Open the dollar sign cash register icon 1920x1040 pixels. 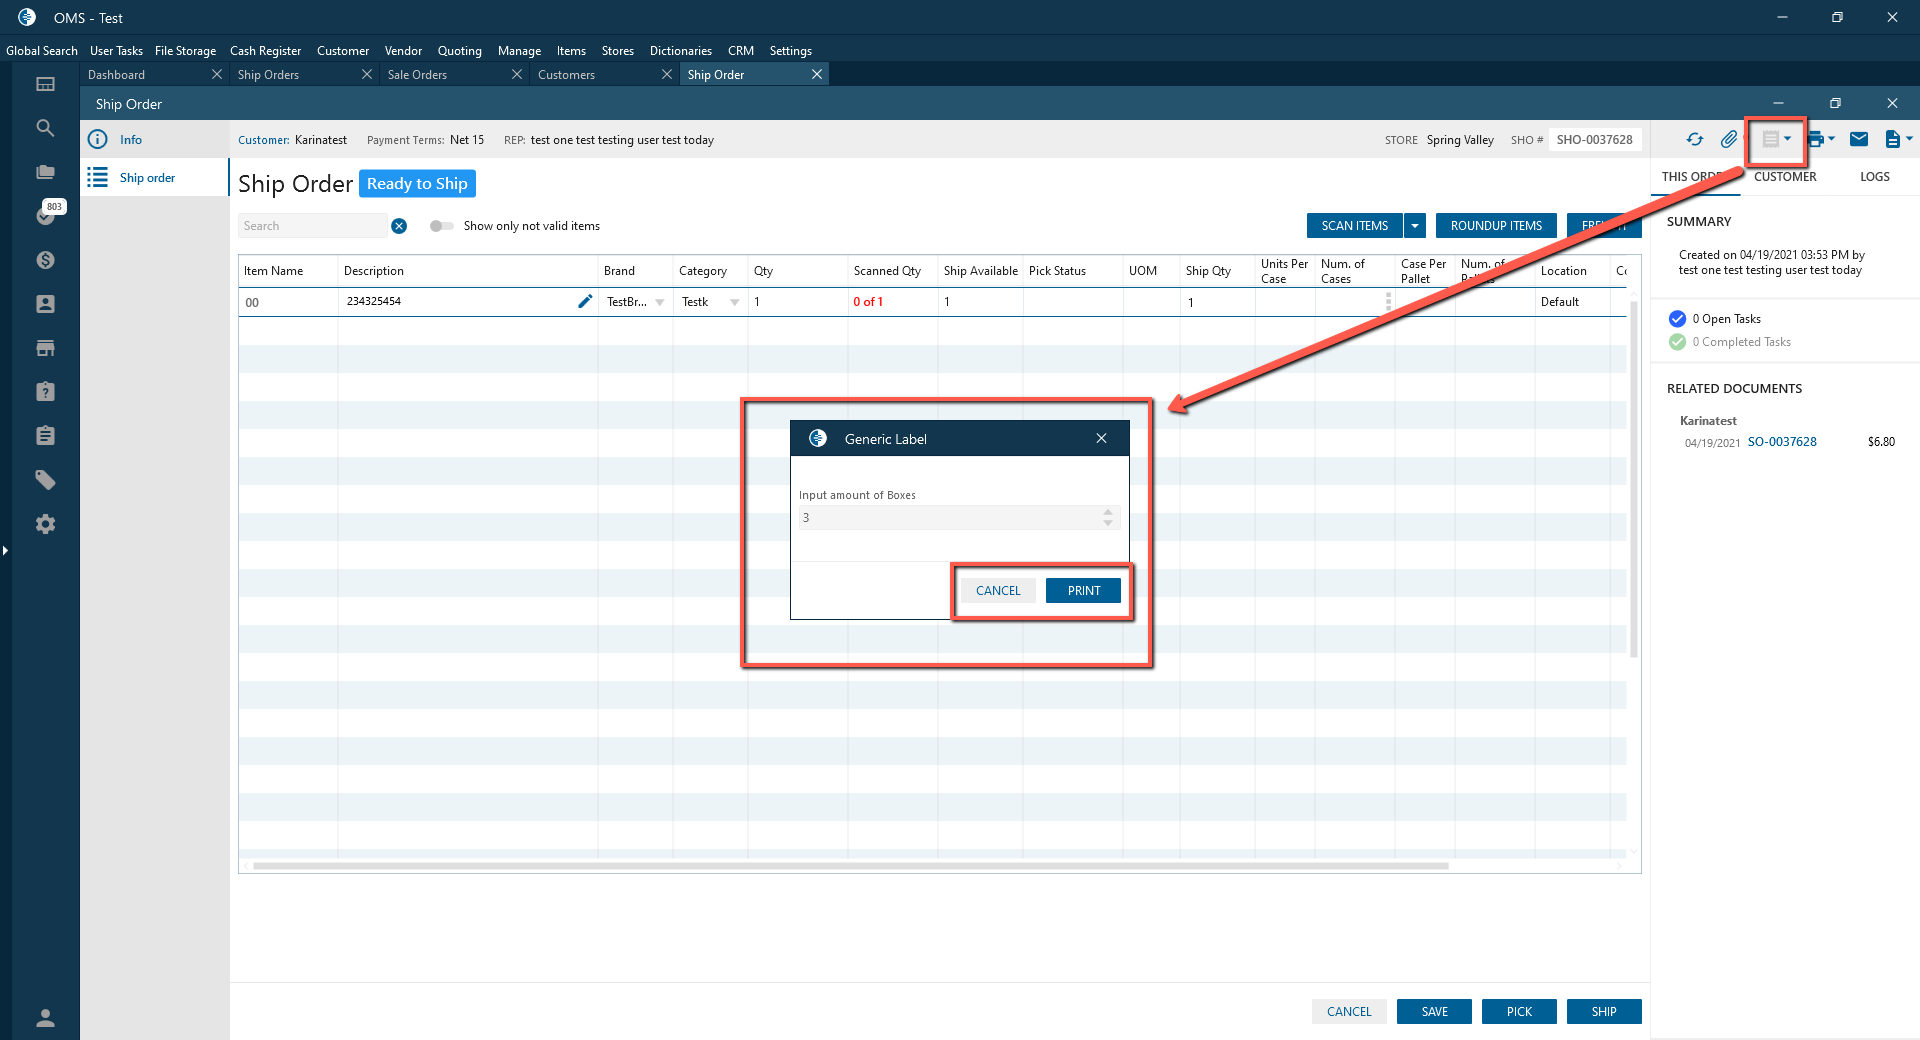click(x=45, y=260)
